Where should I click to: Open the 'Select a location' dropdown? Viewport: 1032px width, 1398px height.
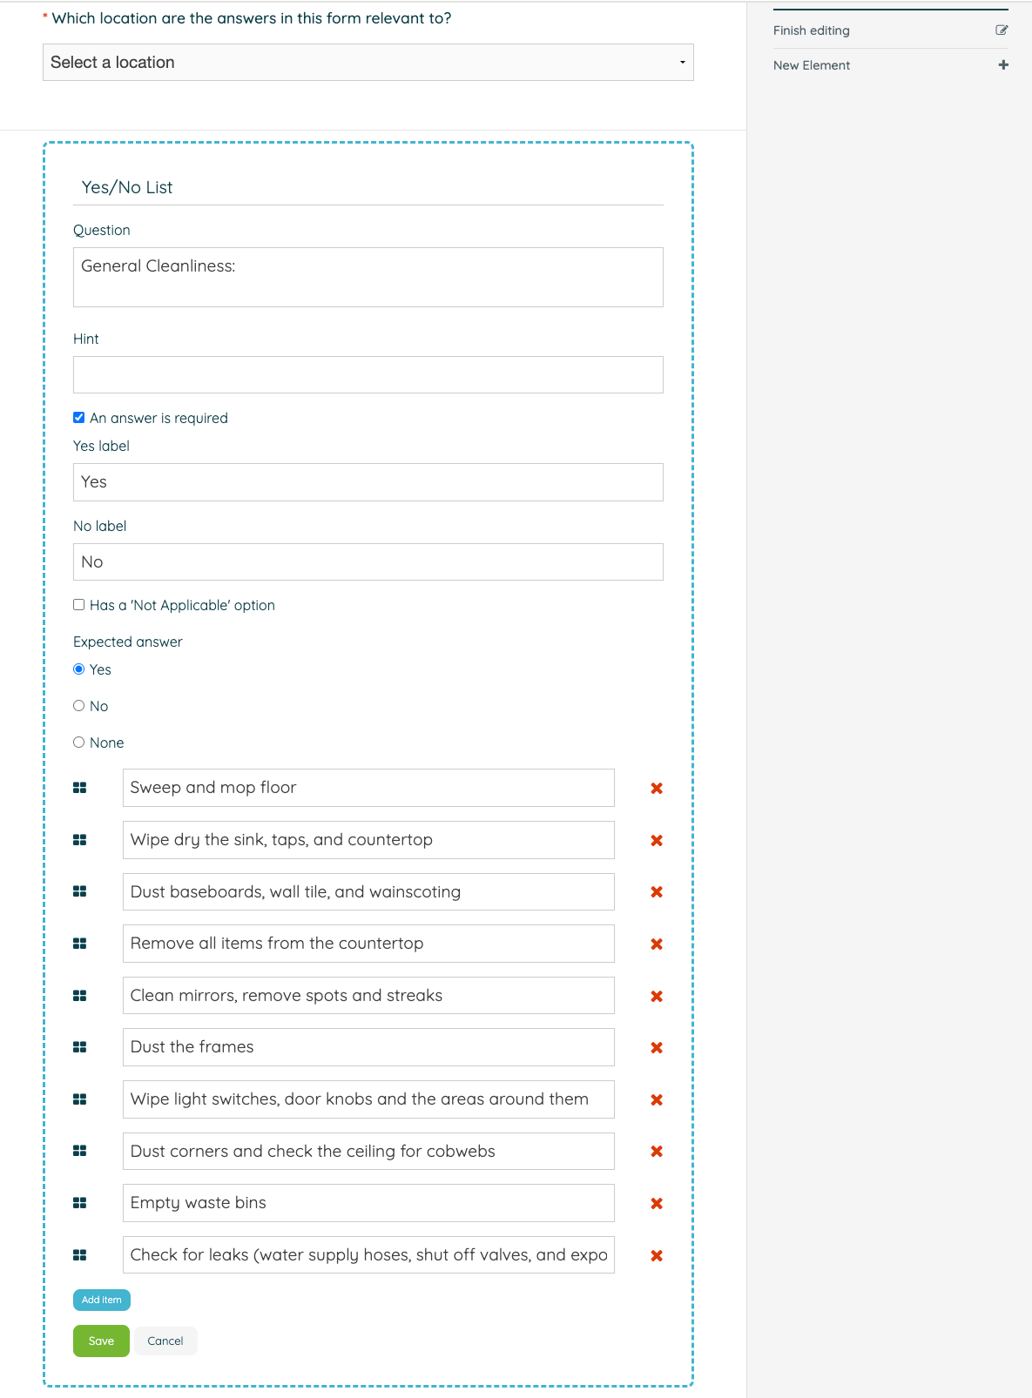click(368, 62)
